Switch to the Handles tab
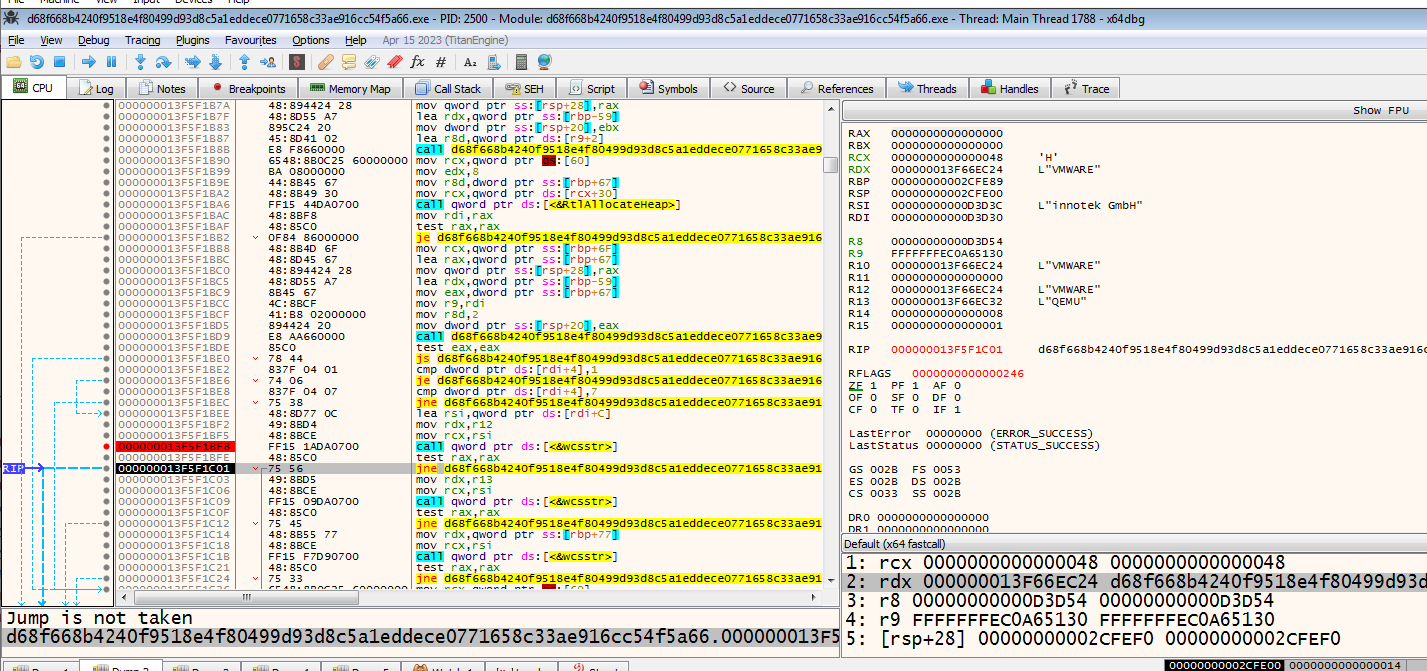 click(x=1009, y=88)
